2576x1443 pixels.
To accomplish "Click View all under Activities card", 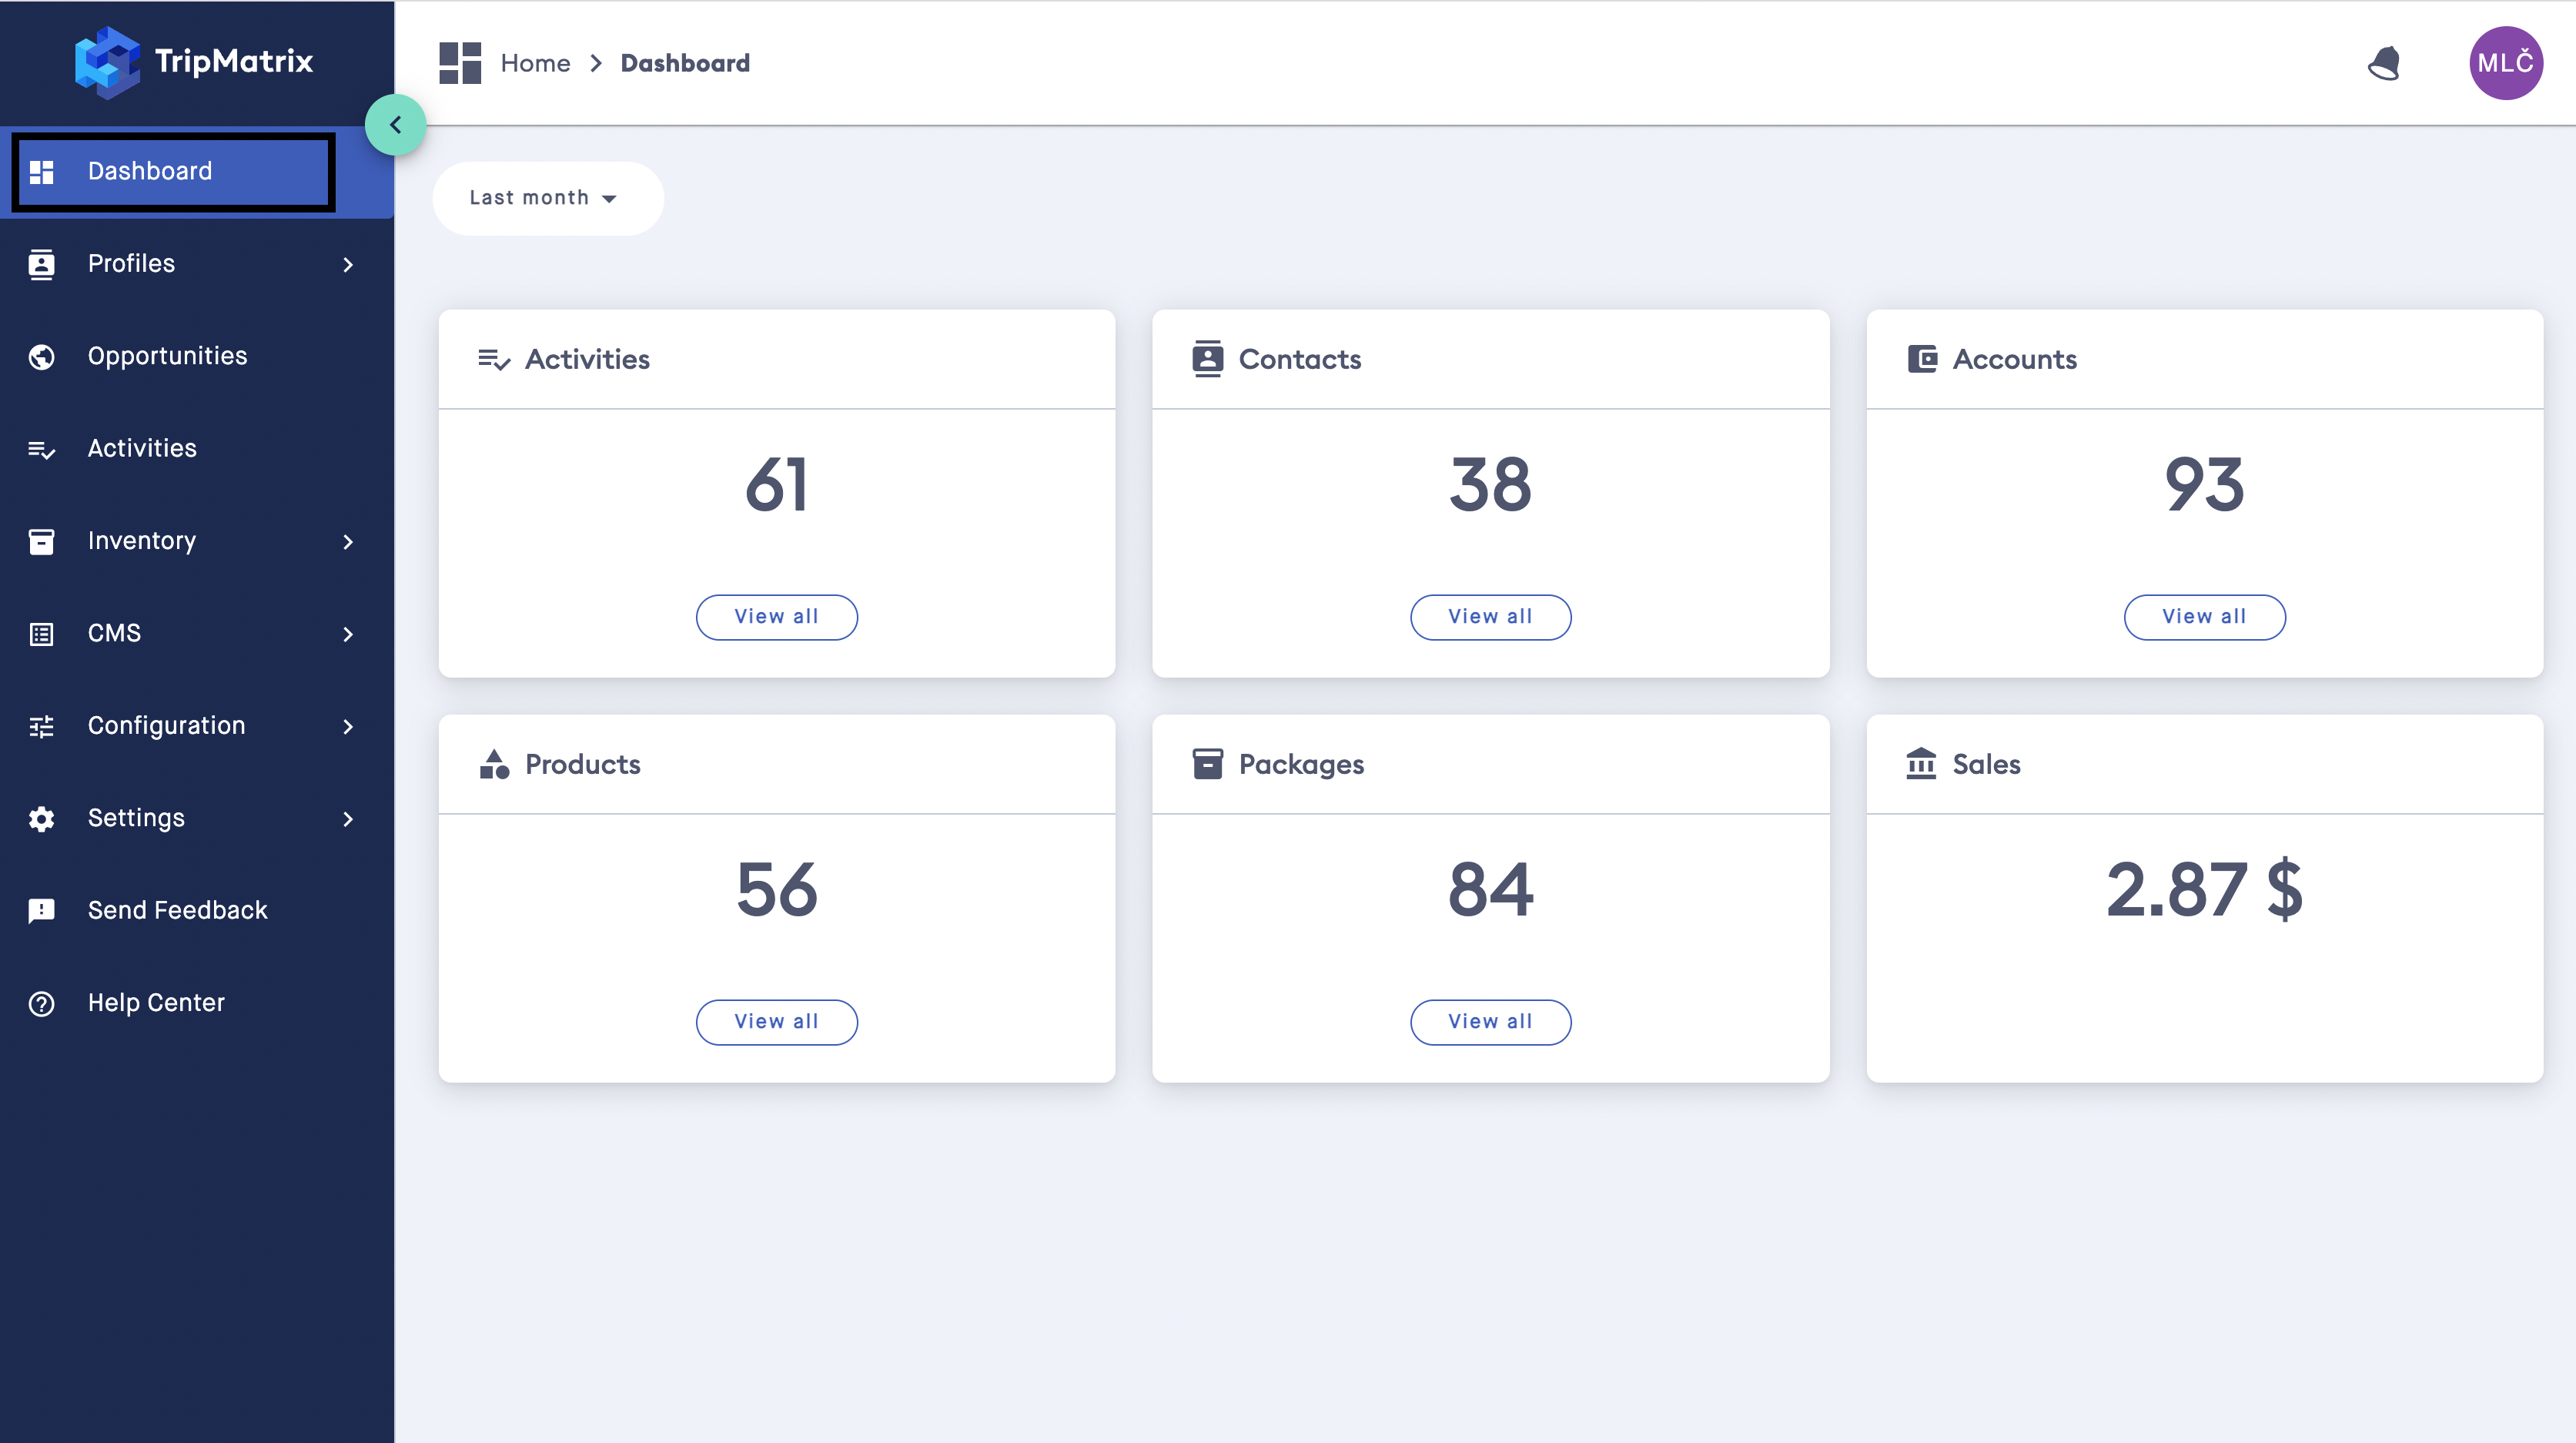I will pyautogui.click(x=777, y=616).
